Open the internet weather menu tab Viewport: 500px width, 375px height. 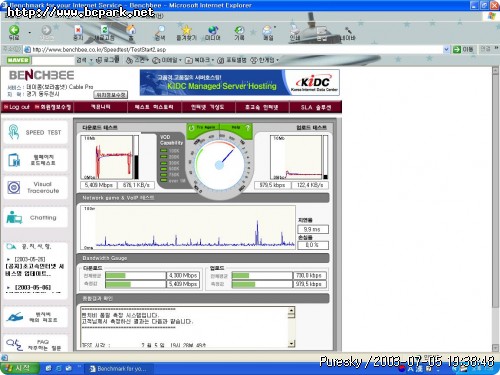coord(208,107)
